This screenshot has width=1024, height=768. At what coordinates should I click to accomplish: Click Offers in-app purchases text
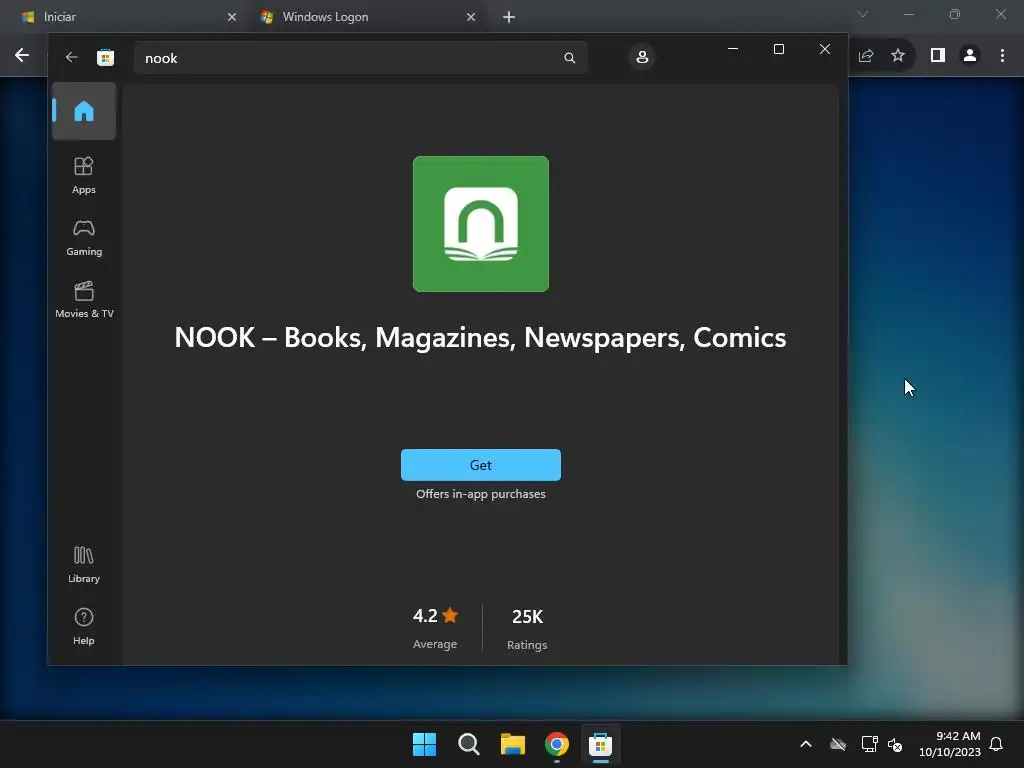pos(481,494)
